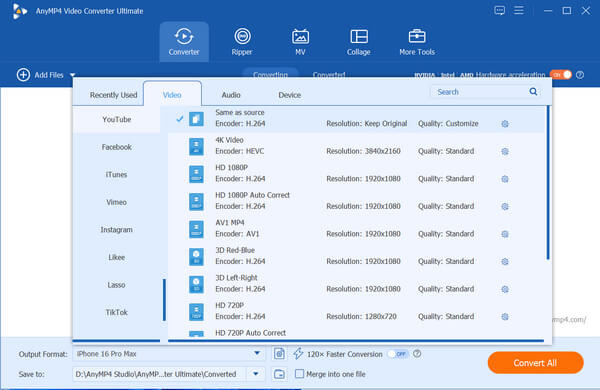The width and height of the screenshot is (600, 390).
Task: Open settings gear for 3D Red-Blue
Action: point(505,261)
